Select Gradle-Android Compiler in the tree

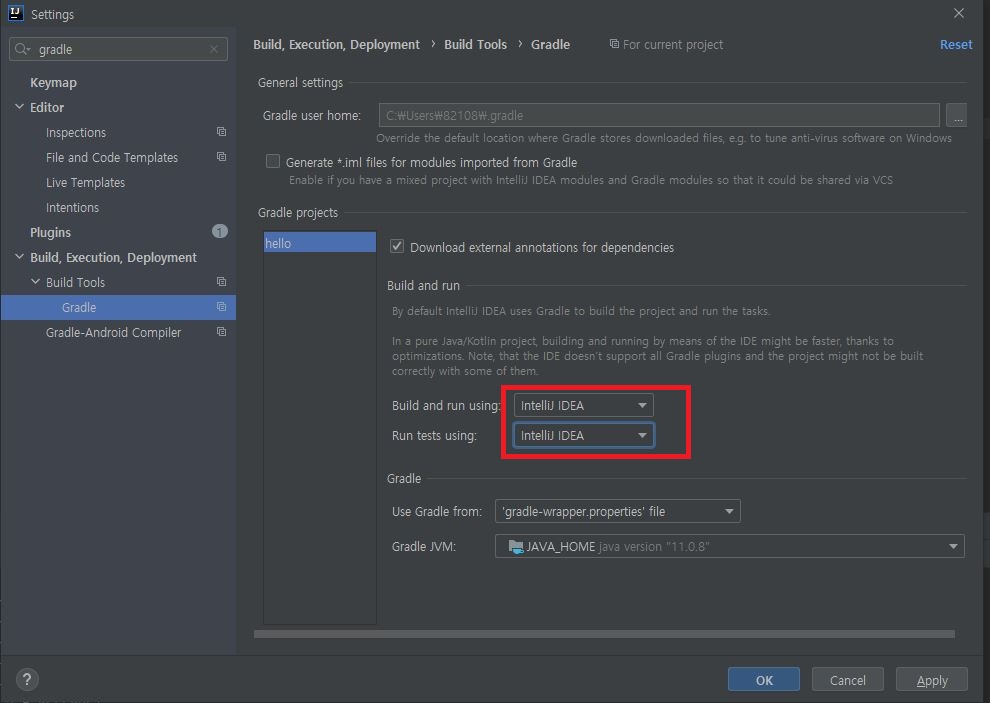pos(114,332)
